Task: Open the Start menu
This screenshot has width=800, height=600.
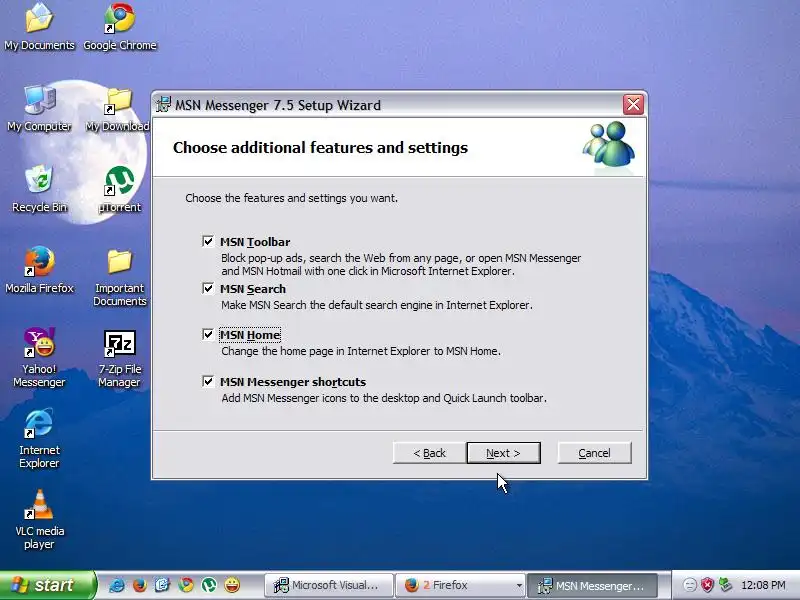Action: 47,585
